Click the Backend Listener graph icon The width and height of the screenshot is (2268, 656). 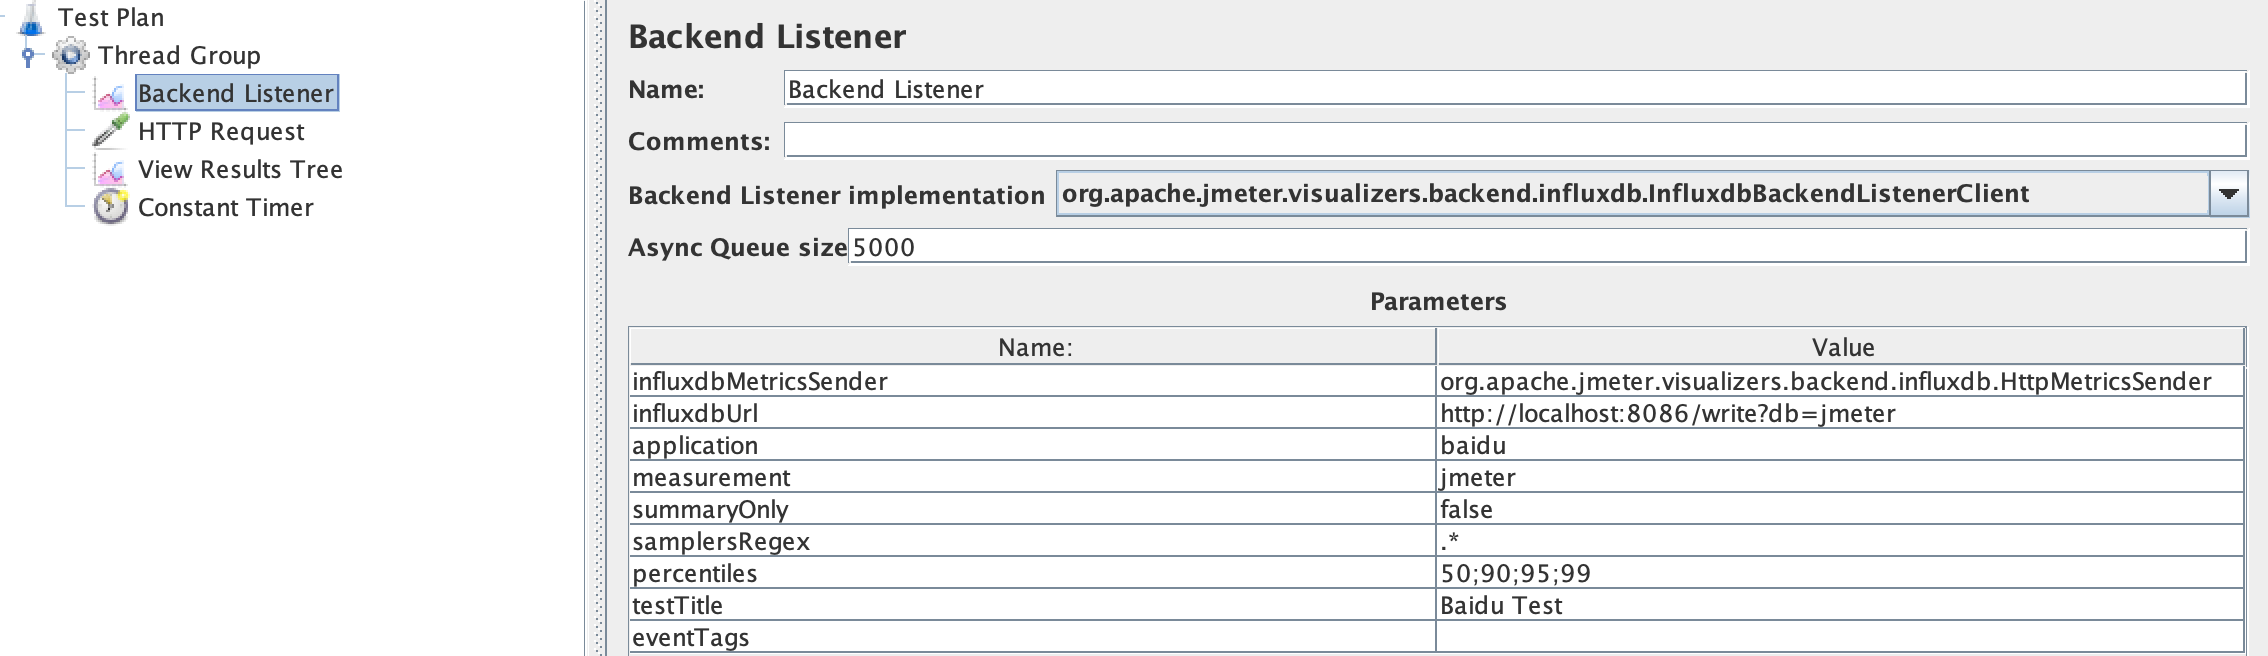(x=110, y=94)
